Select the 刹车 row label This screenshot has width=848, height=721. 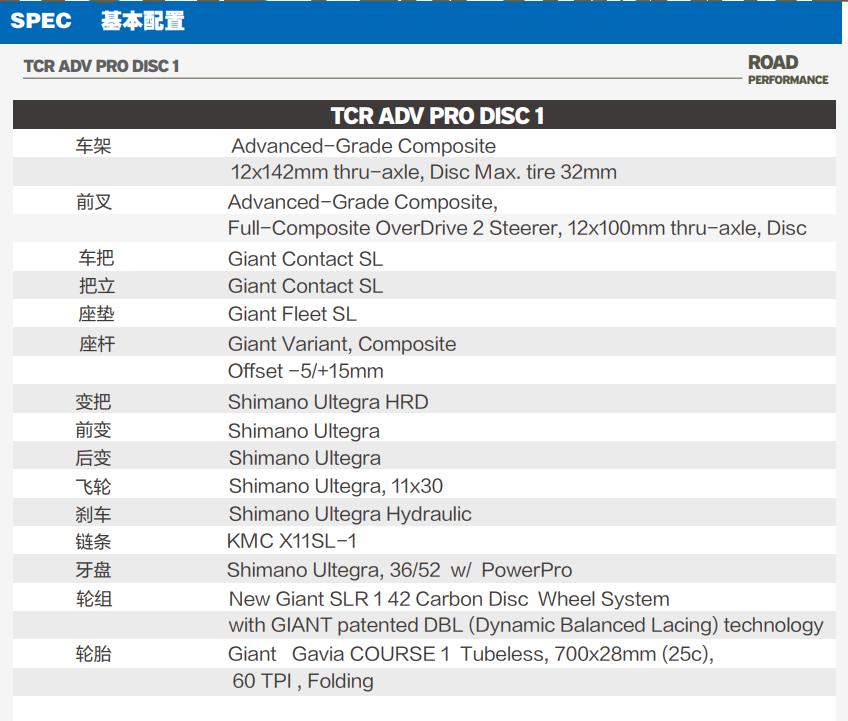pos(94,514)
